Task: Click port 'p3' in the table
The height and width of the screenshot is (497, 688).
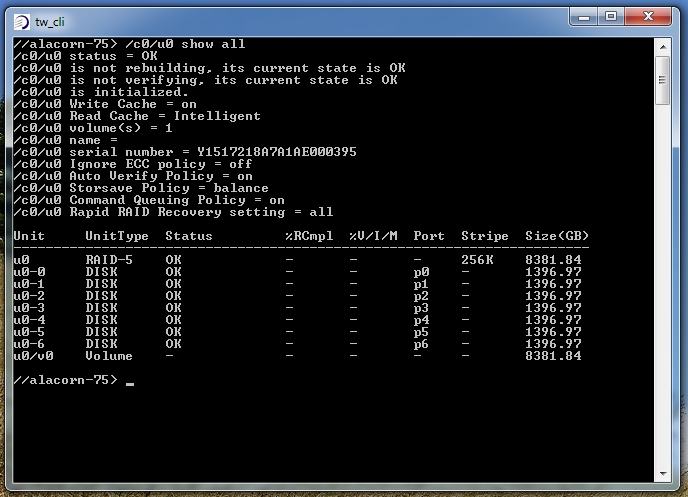Action: 421,308
